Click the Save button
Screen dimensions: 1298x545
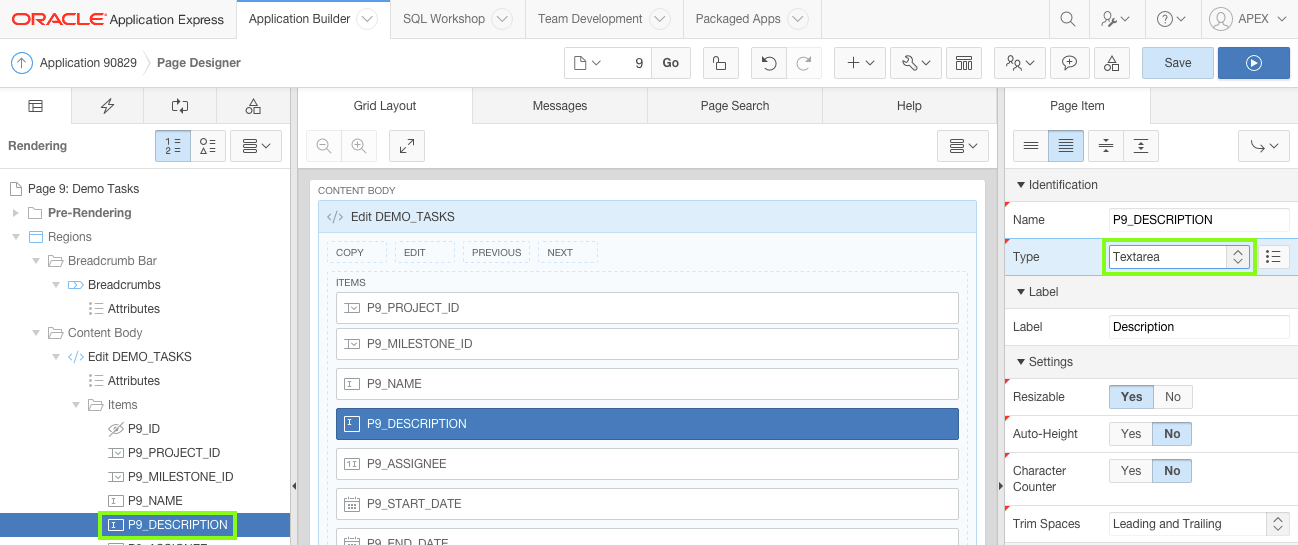(x=1178, y=63)
